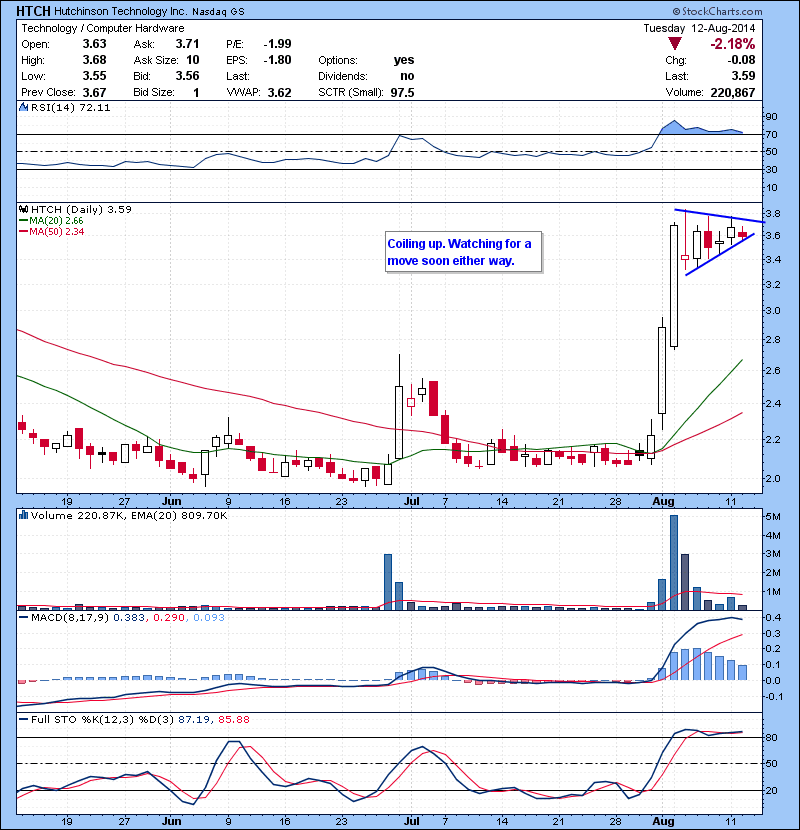Click the 5M volume axis label
The image size is (800, 830).
pyautogui.click(x=773, y=517)
